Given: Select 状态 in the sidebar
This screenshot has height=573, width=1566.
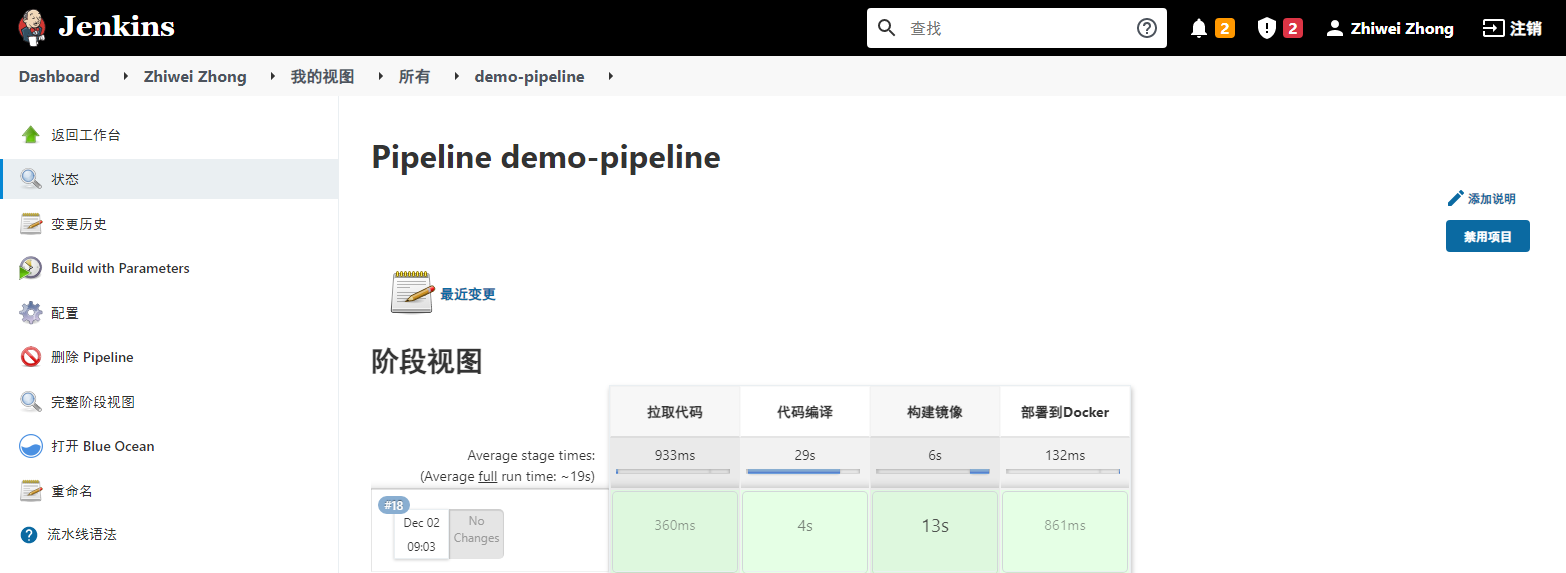Looking at the screenshot, I should coord(65,179).
